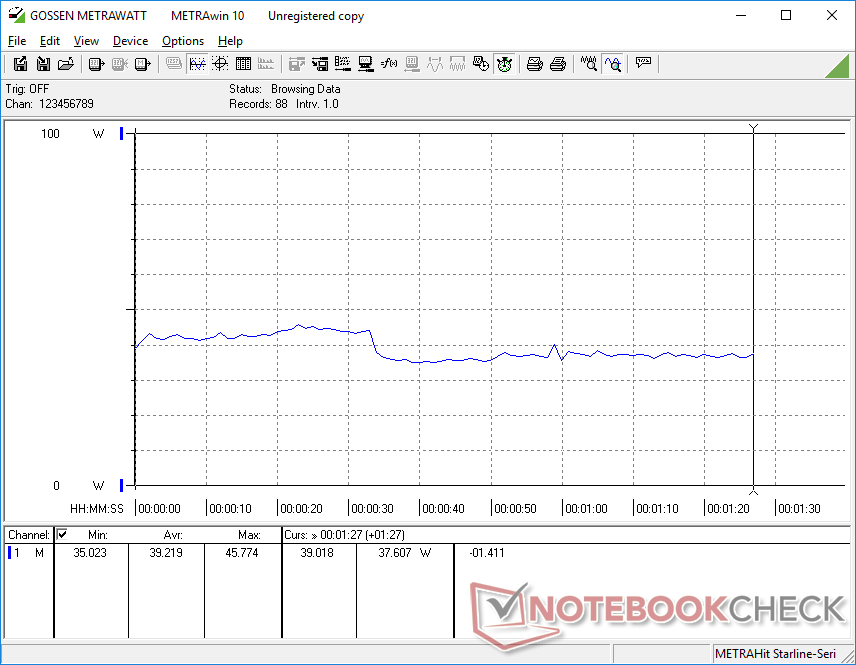Select the Y-t waveform graph view icon
The height and width of the screenshot is (665, 856).
[x=197, y=64]
